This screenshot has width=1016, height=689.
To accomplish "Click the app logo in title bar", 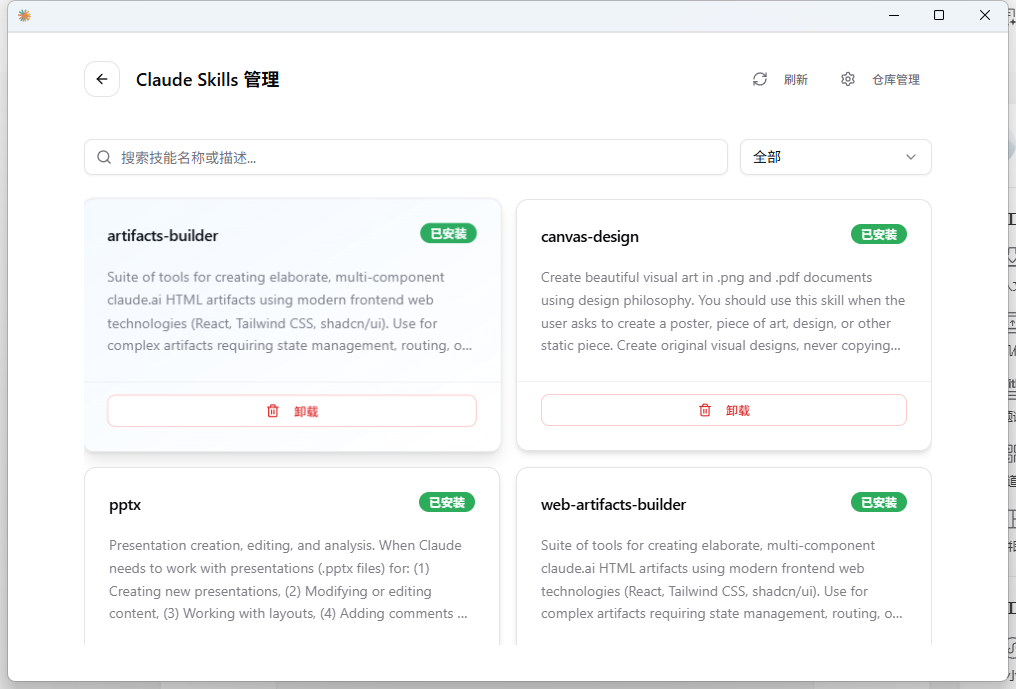I will (25, 15).
